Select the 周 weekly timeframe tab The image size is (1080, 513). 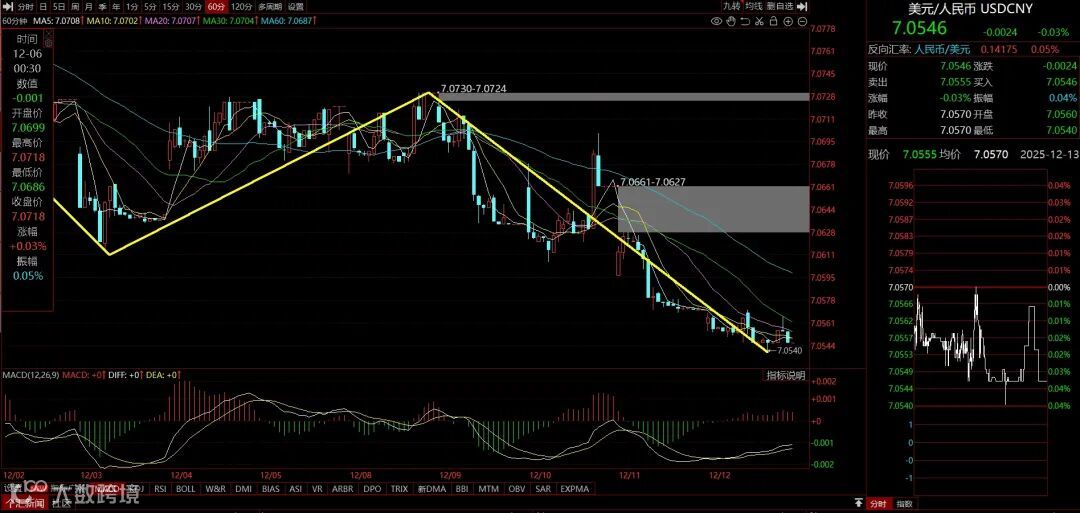[75, 7]
